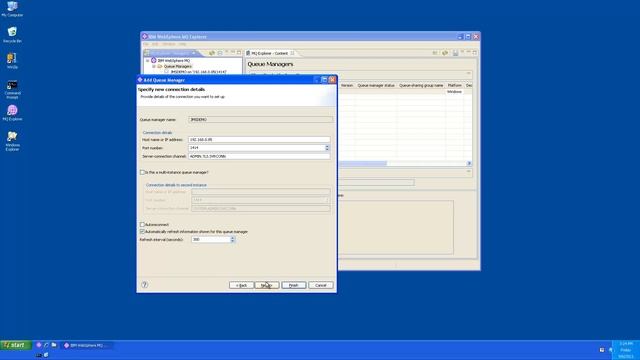Click the Add Queue Manager dialog title icon
The width and height of the screenshot is (640, 360).
click(x=140, y=80)
